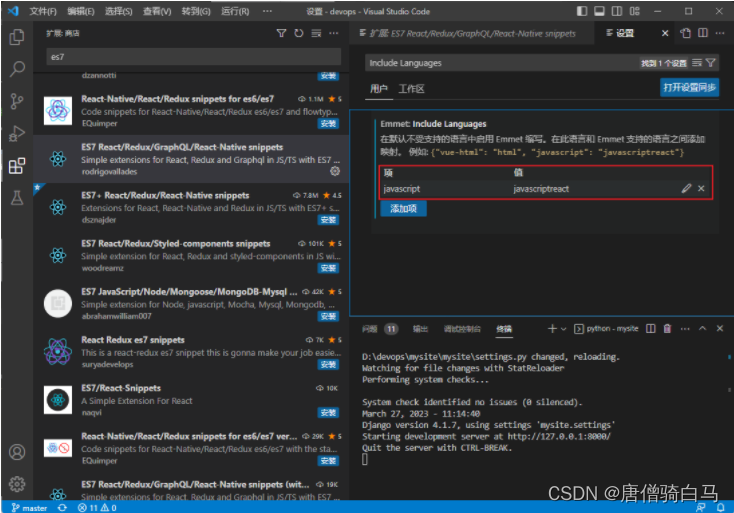The image size is (734, 513).
Task: Select the 工作区 settings tab
Action: 411,88
